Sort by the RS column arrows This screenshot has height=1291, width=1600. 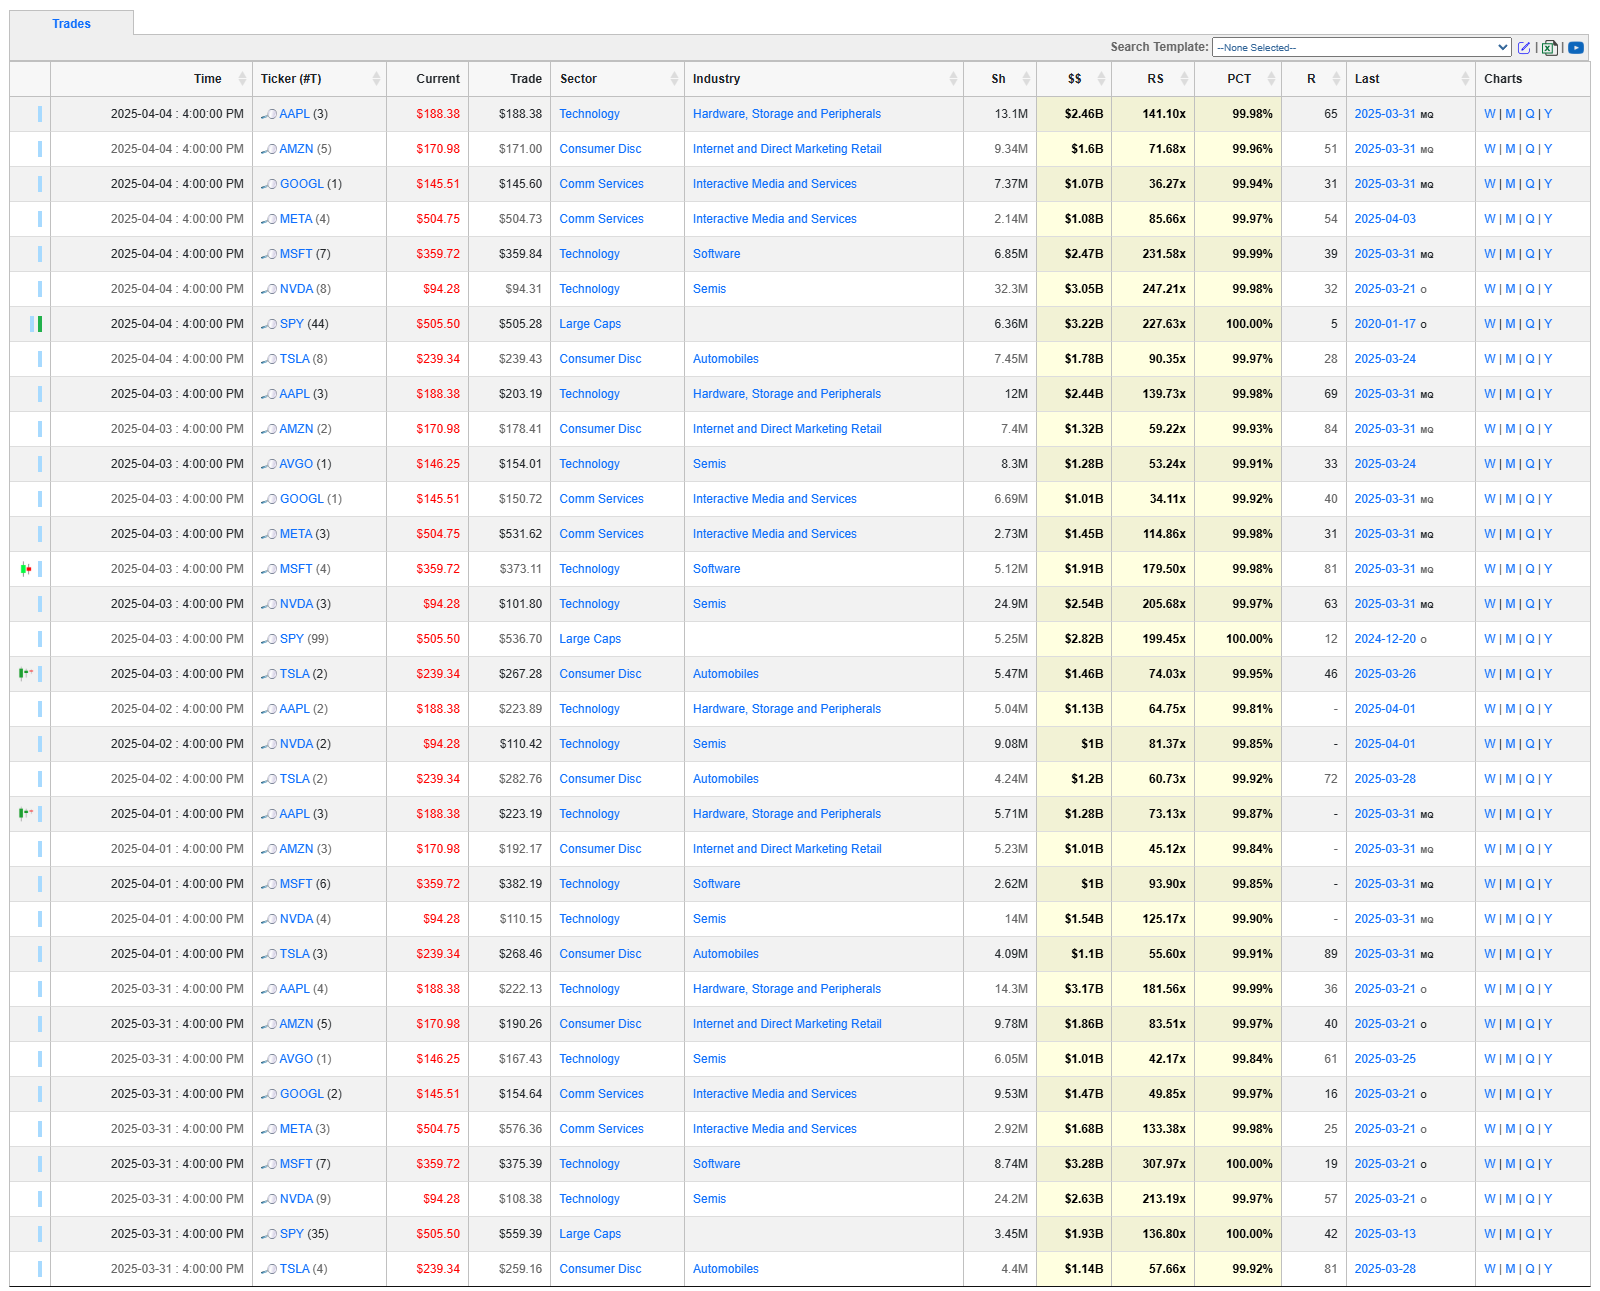tap(1184, 79)
